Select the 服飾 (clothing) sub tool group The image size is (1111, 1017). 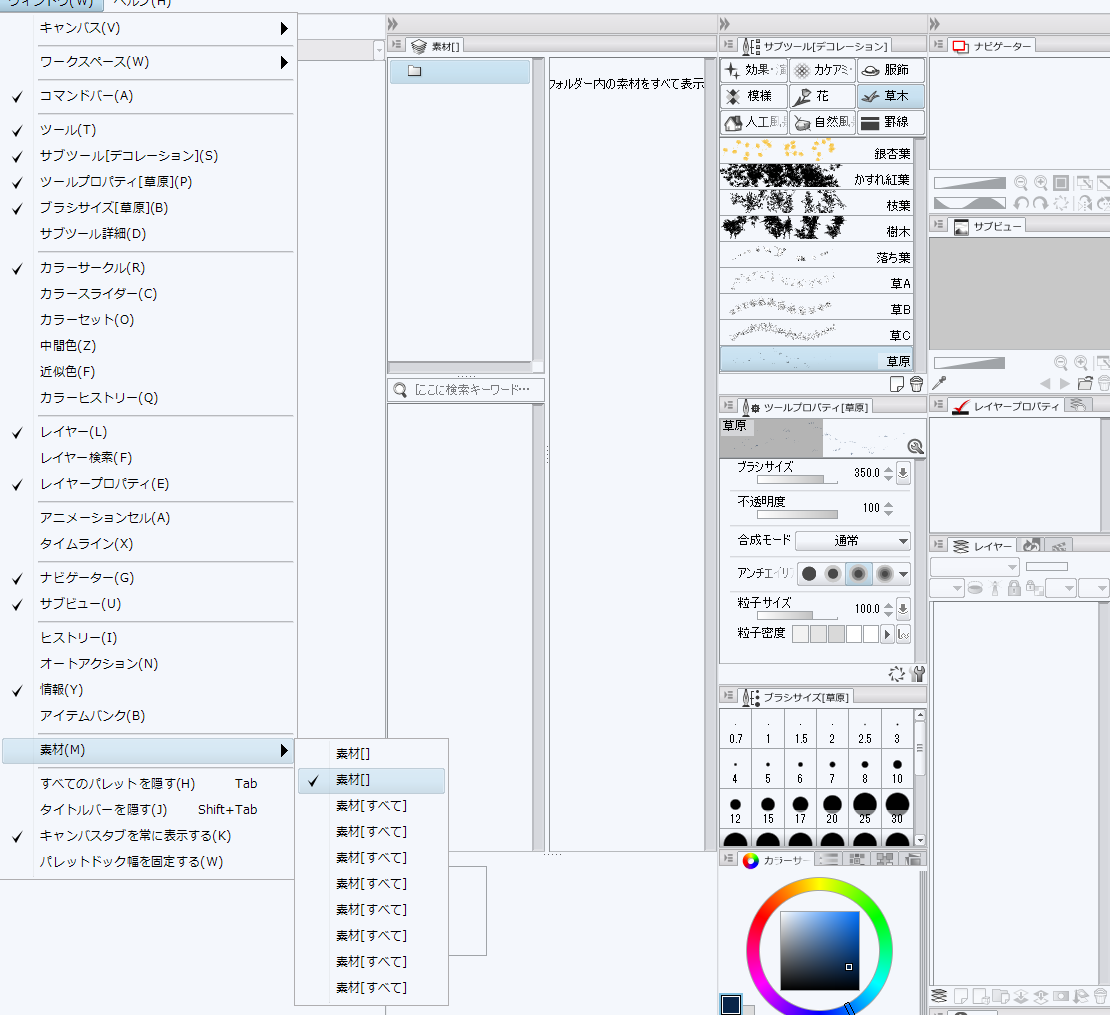click(890, 71)
